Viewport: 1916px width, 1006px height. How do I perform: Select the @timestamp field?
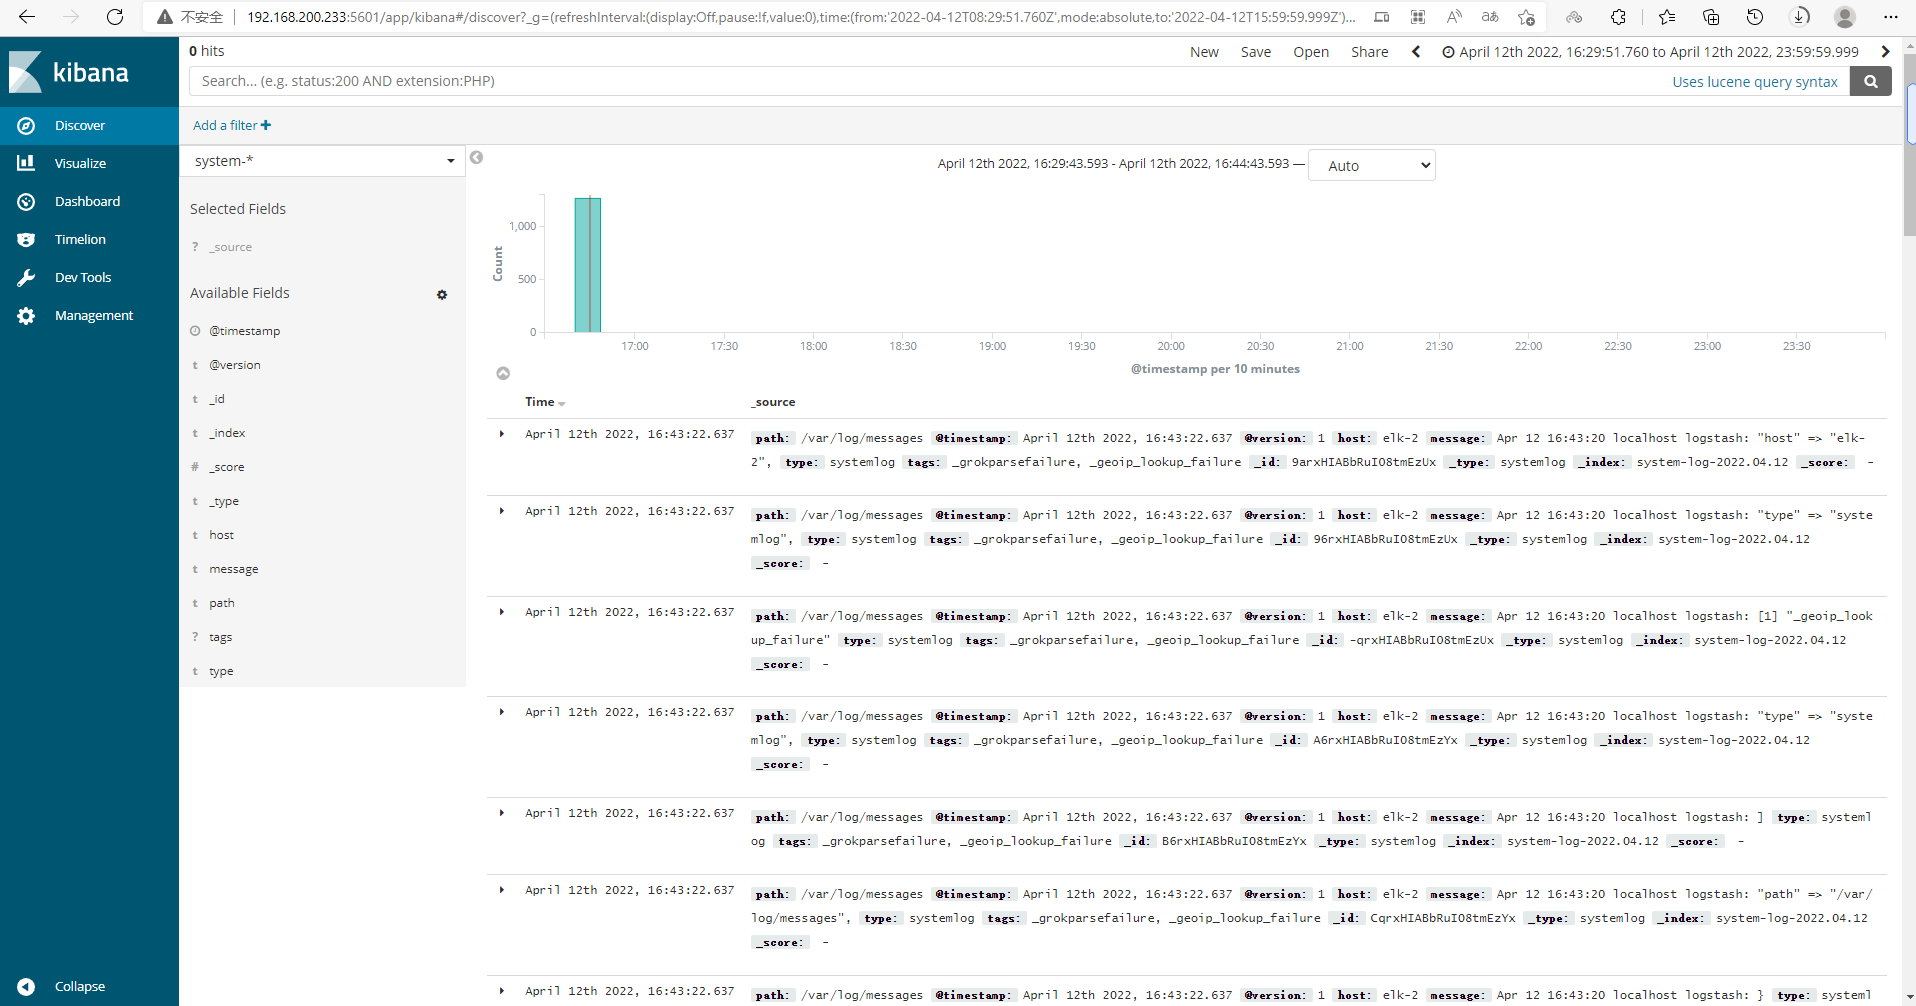click(245, 331)
